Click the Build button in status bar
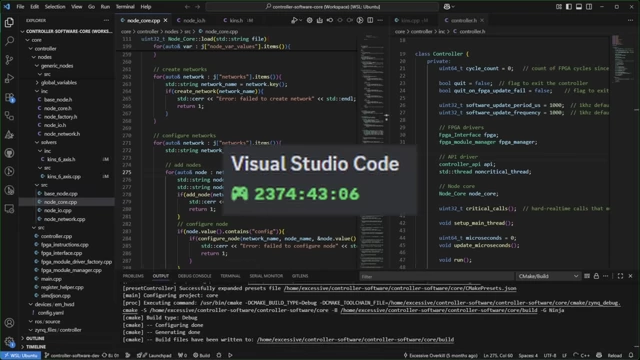Screen dimensions: 640x360 (x=201, y=356)
